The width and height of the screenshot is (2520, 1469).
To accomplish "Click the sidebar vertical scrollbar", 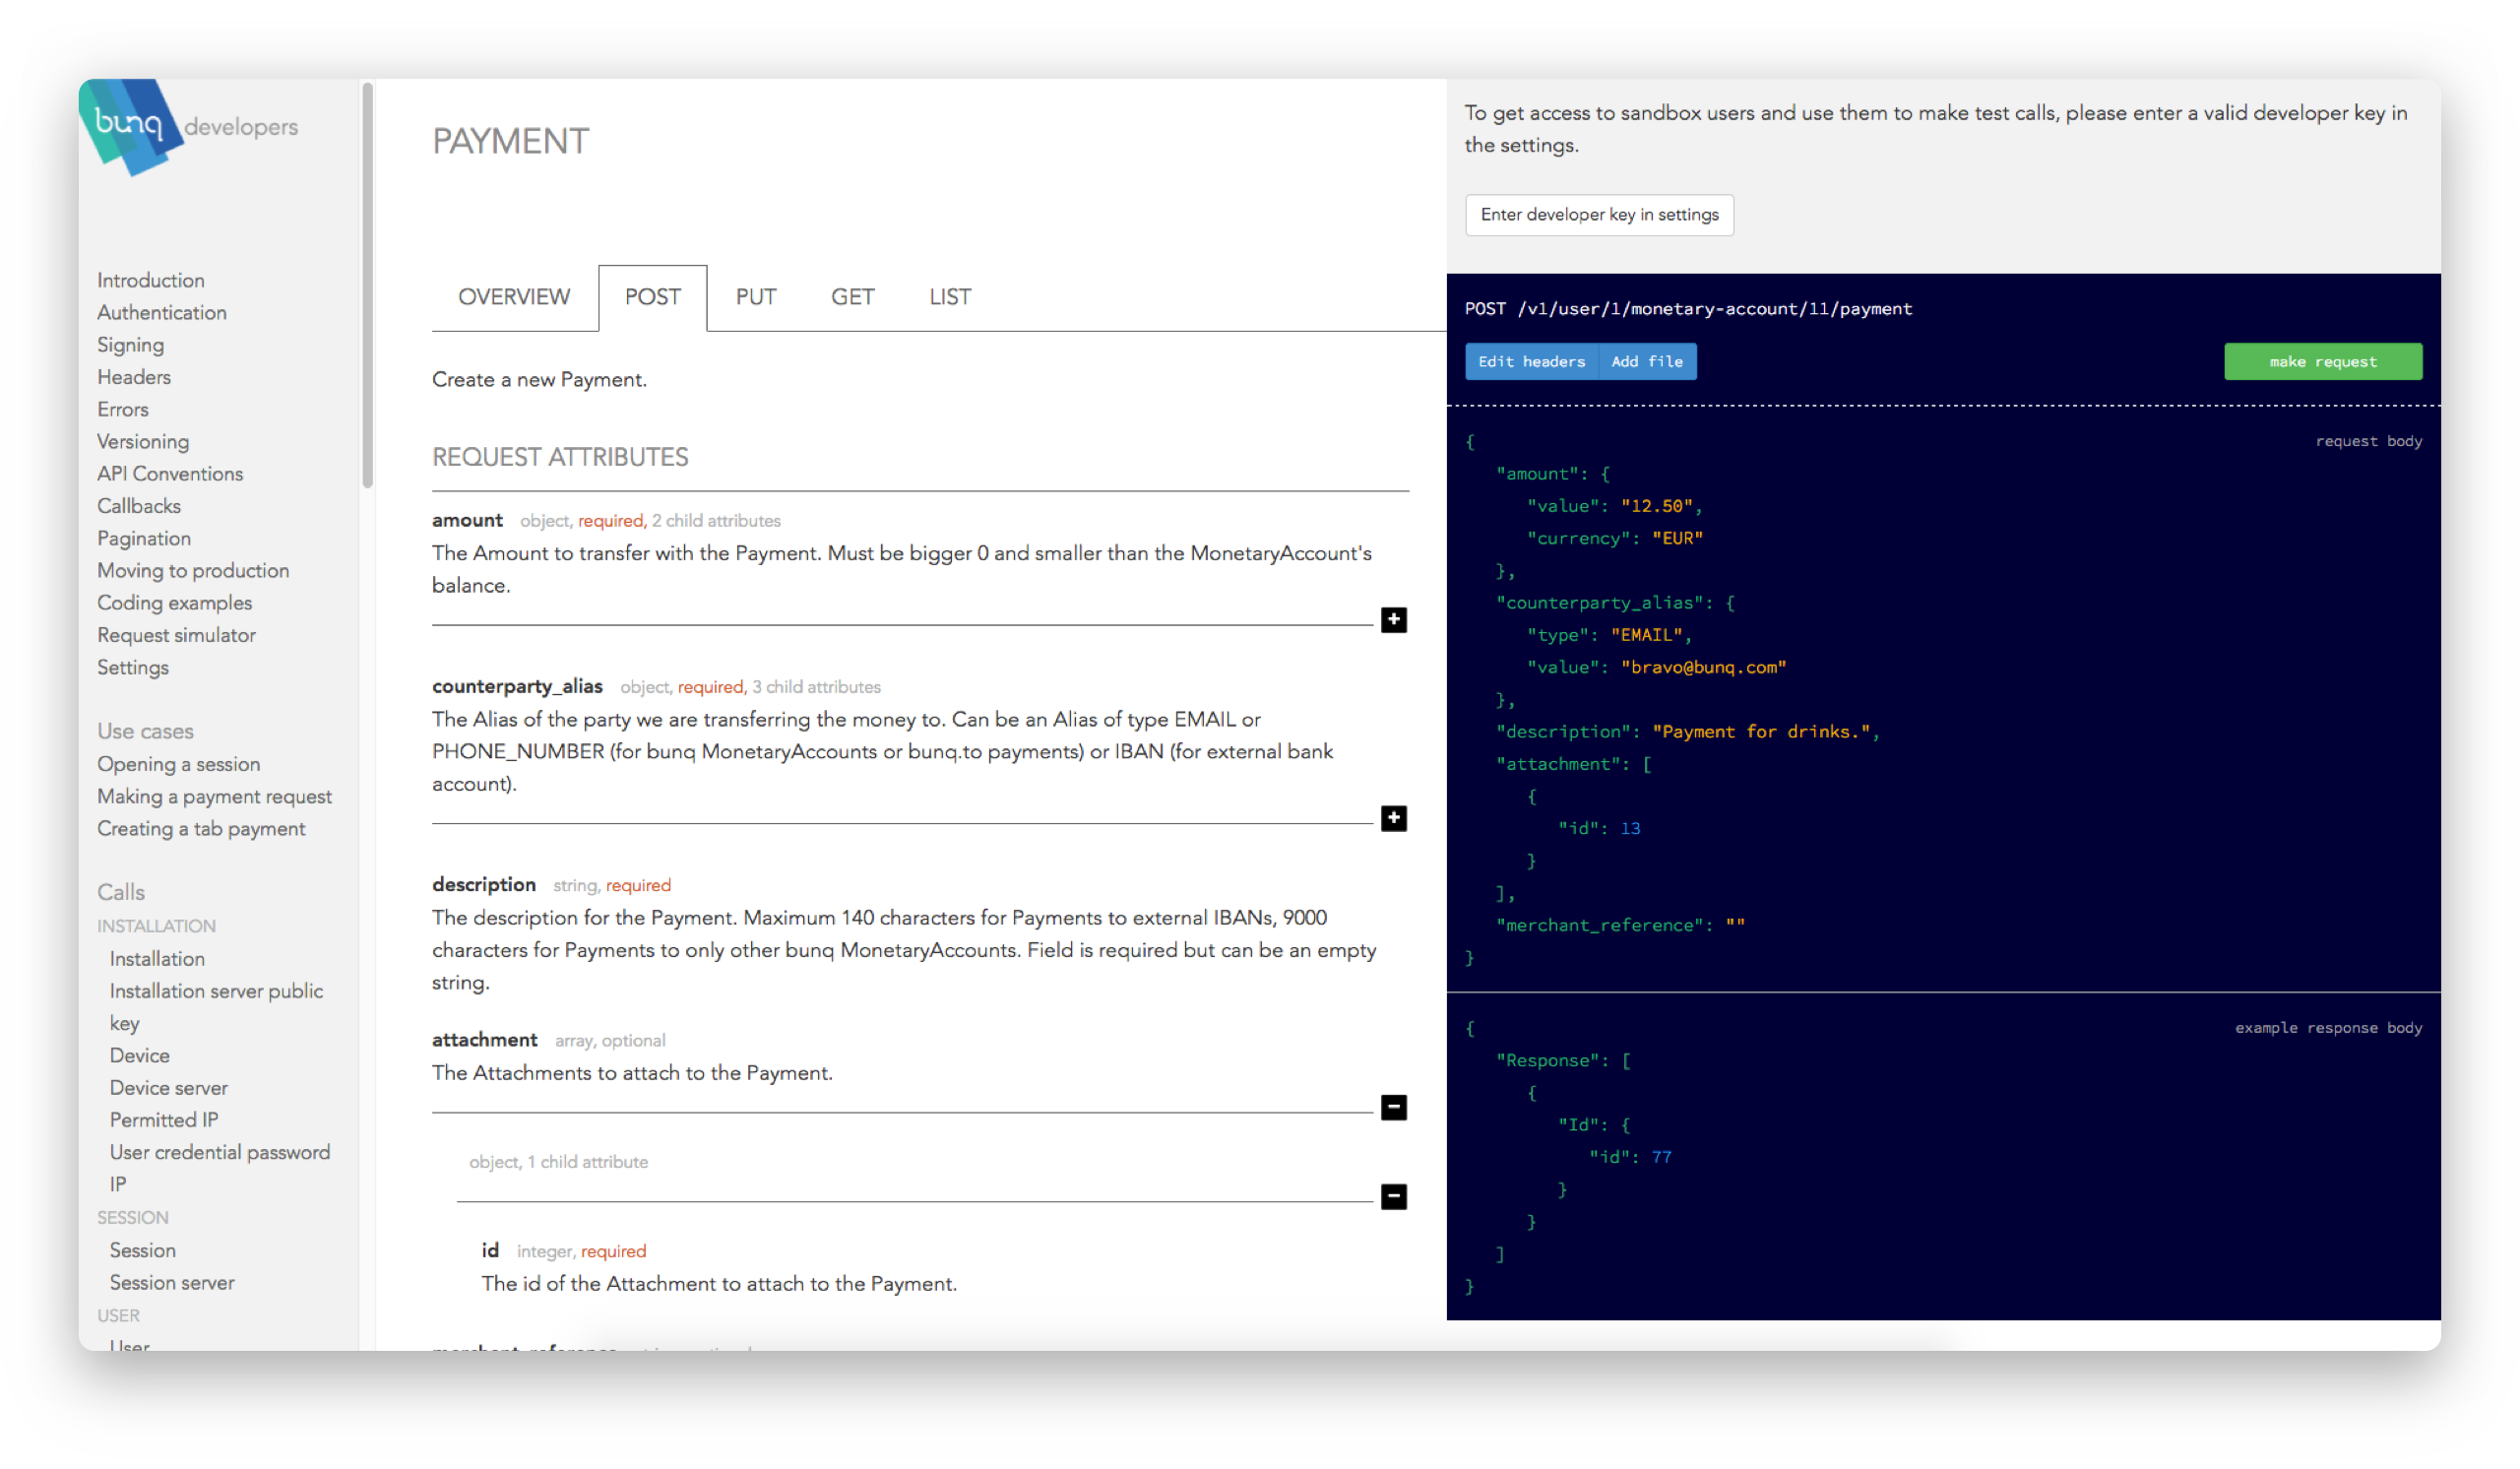I will pyautogui.click(x=367, y=285).
